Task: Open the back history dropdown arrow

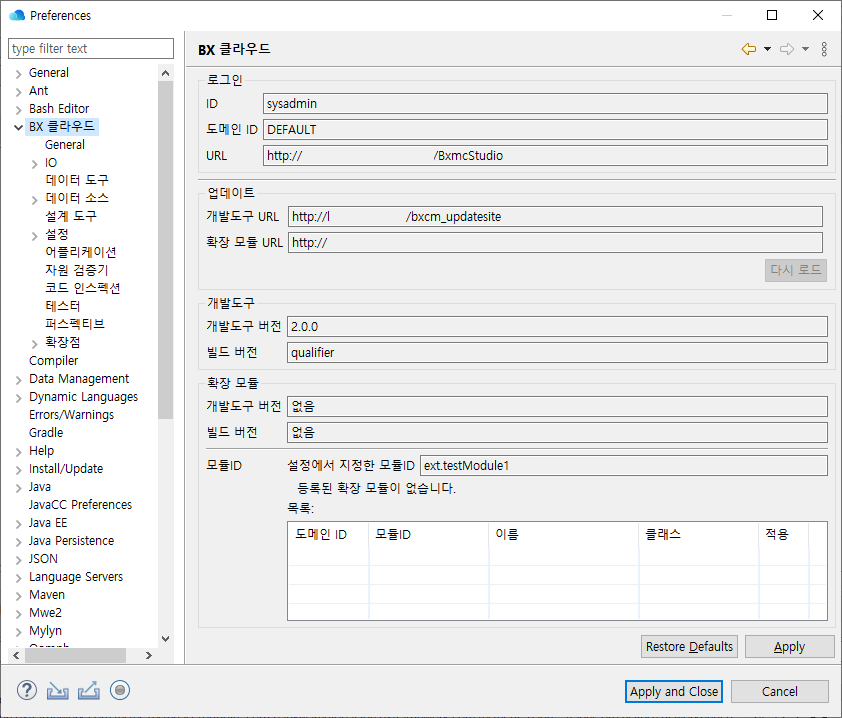Action: [x=767, y=49]
